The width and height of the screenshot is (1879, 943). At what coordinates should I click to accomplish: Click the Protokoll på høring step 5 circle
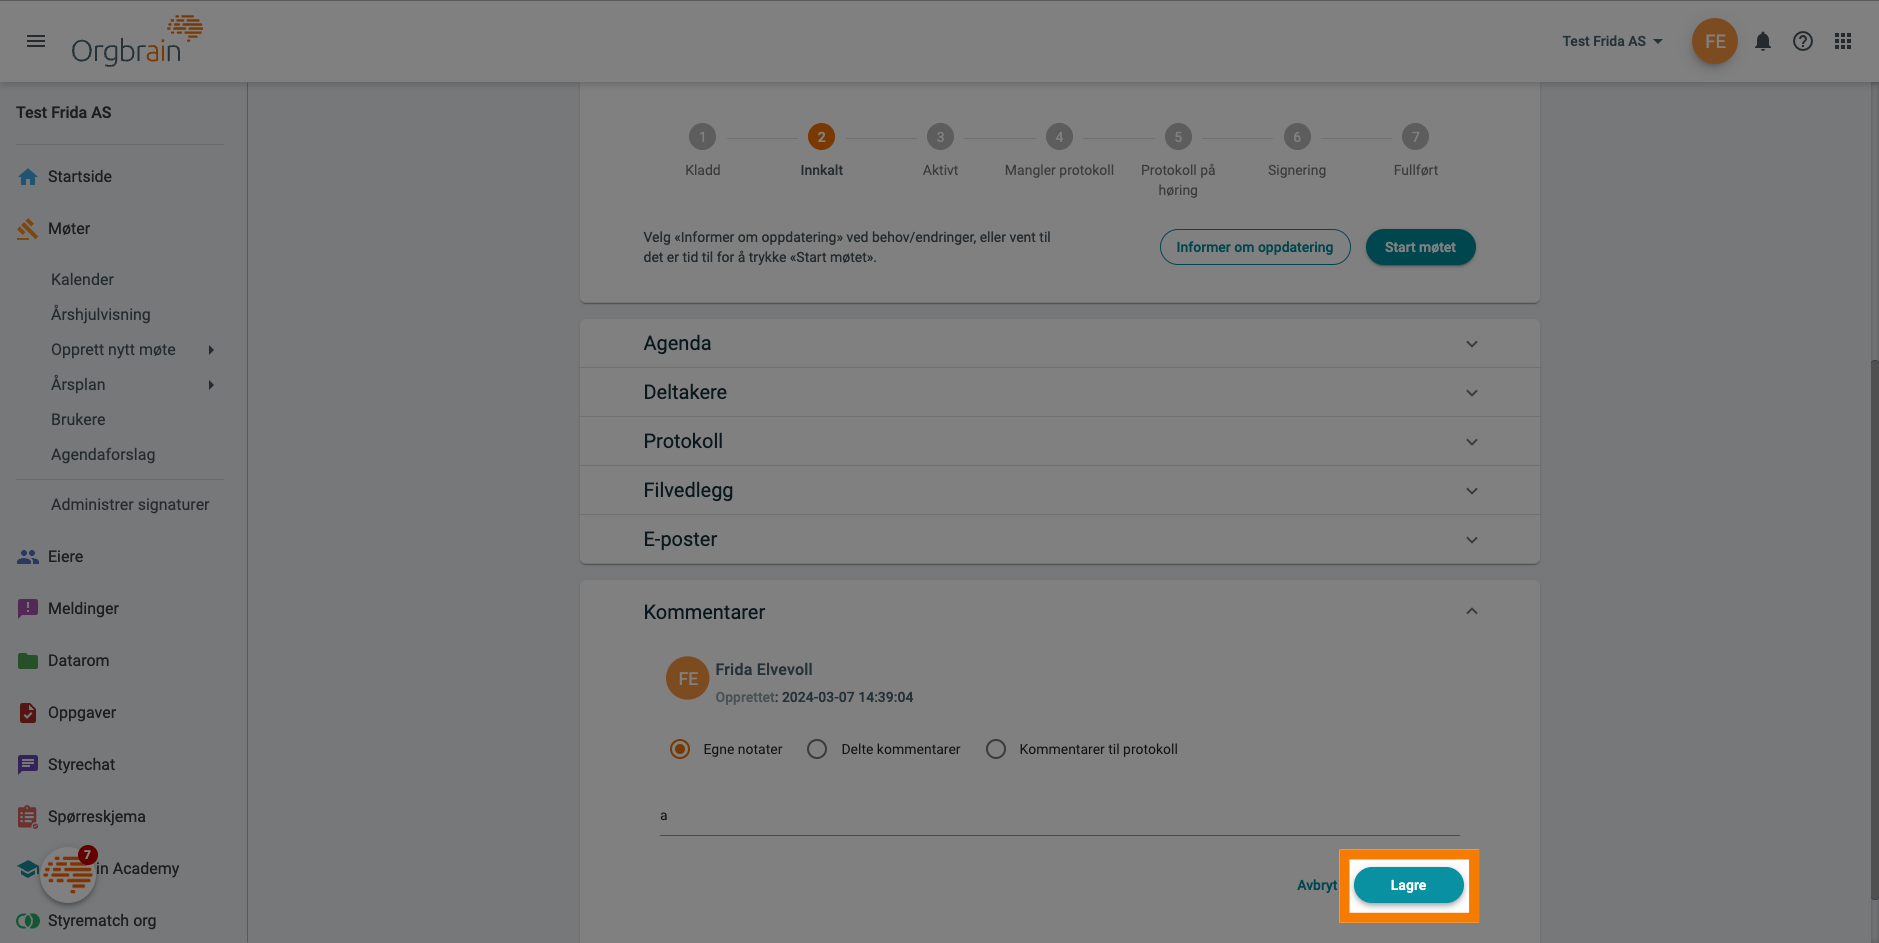point(1178,137)
